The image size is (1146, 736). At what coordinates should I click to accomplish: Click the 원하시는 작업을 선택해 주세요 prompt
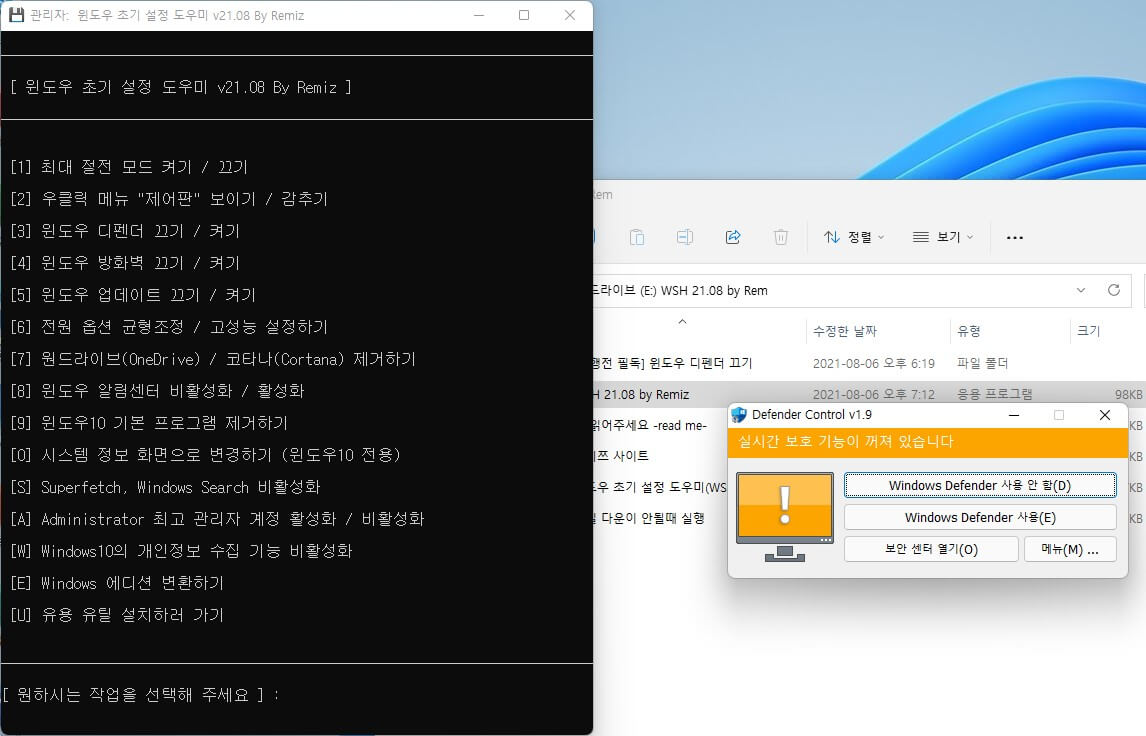[140, 694]
